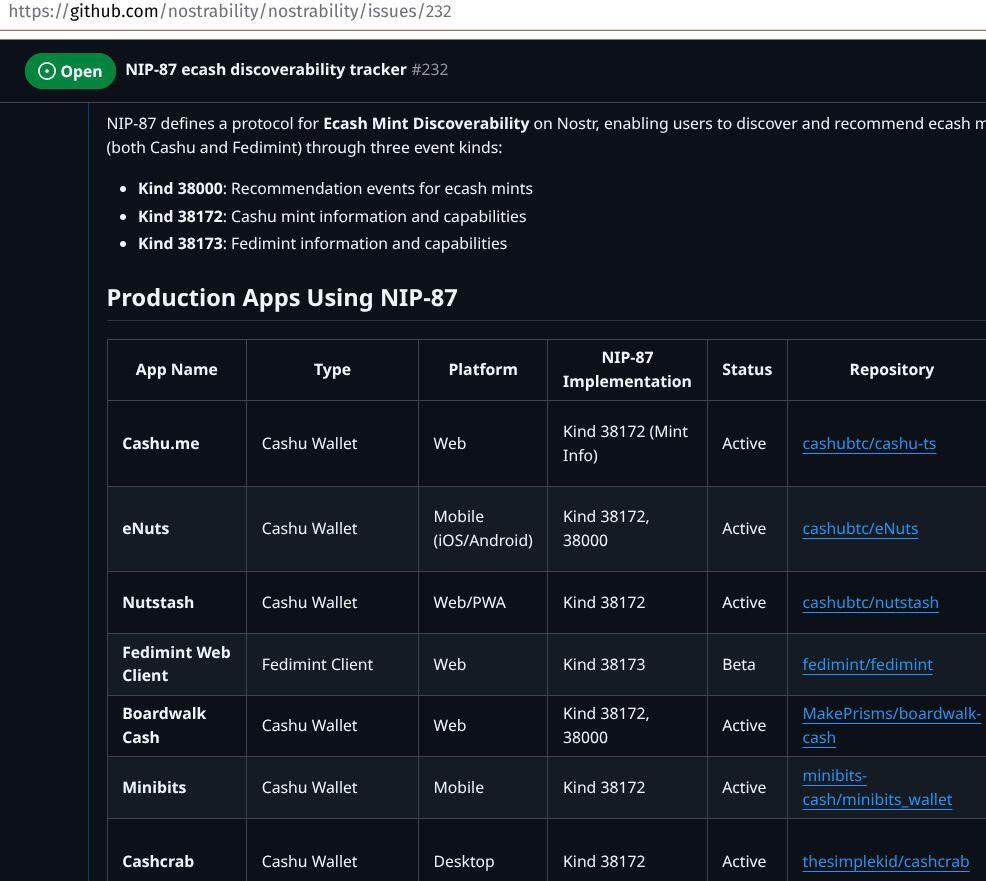The width and height of the screenshot is (986, 881).
Task: Open the cashubtc/cashu-ts repository link
Action: click(869, 443)
